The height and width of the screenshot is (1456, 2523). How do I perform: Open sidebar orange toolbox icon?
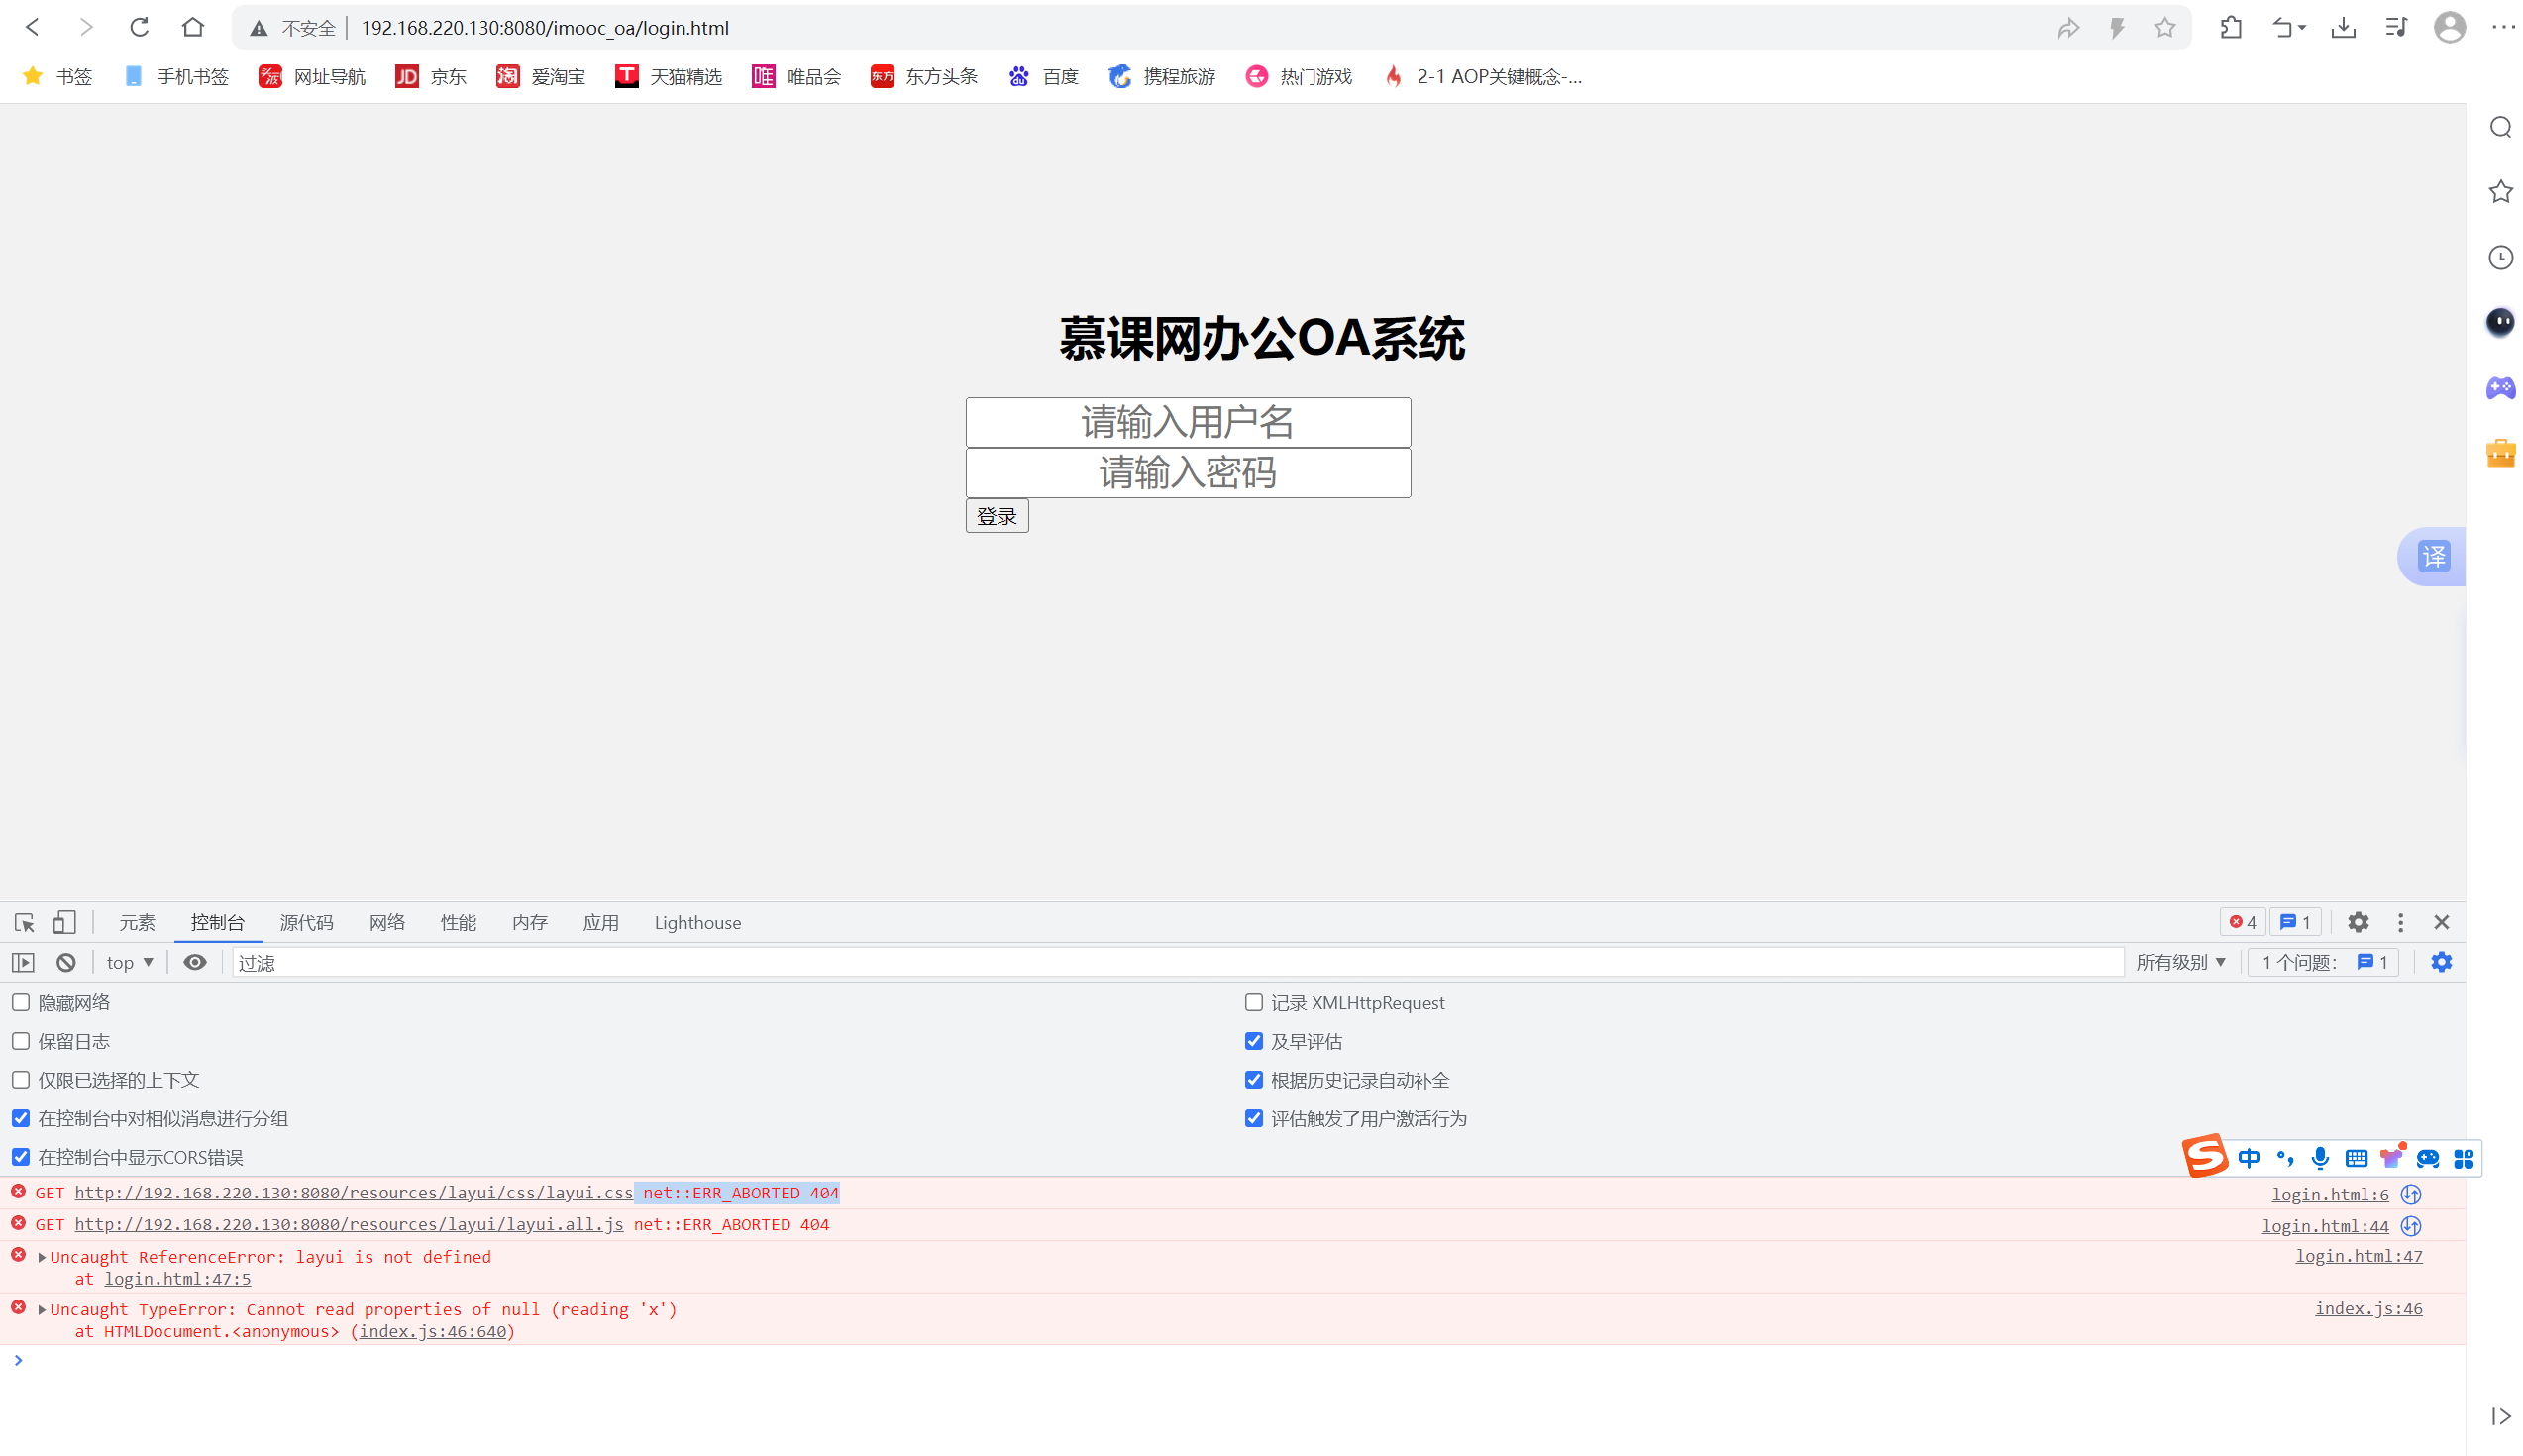click(x=2500, y=453)
